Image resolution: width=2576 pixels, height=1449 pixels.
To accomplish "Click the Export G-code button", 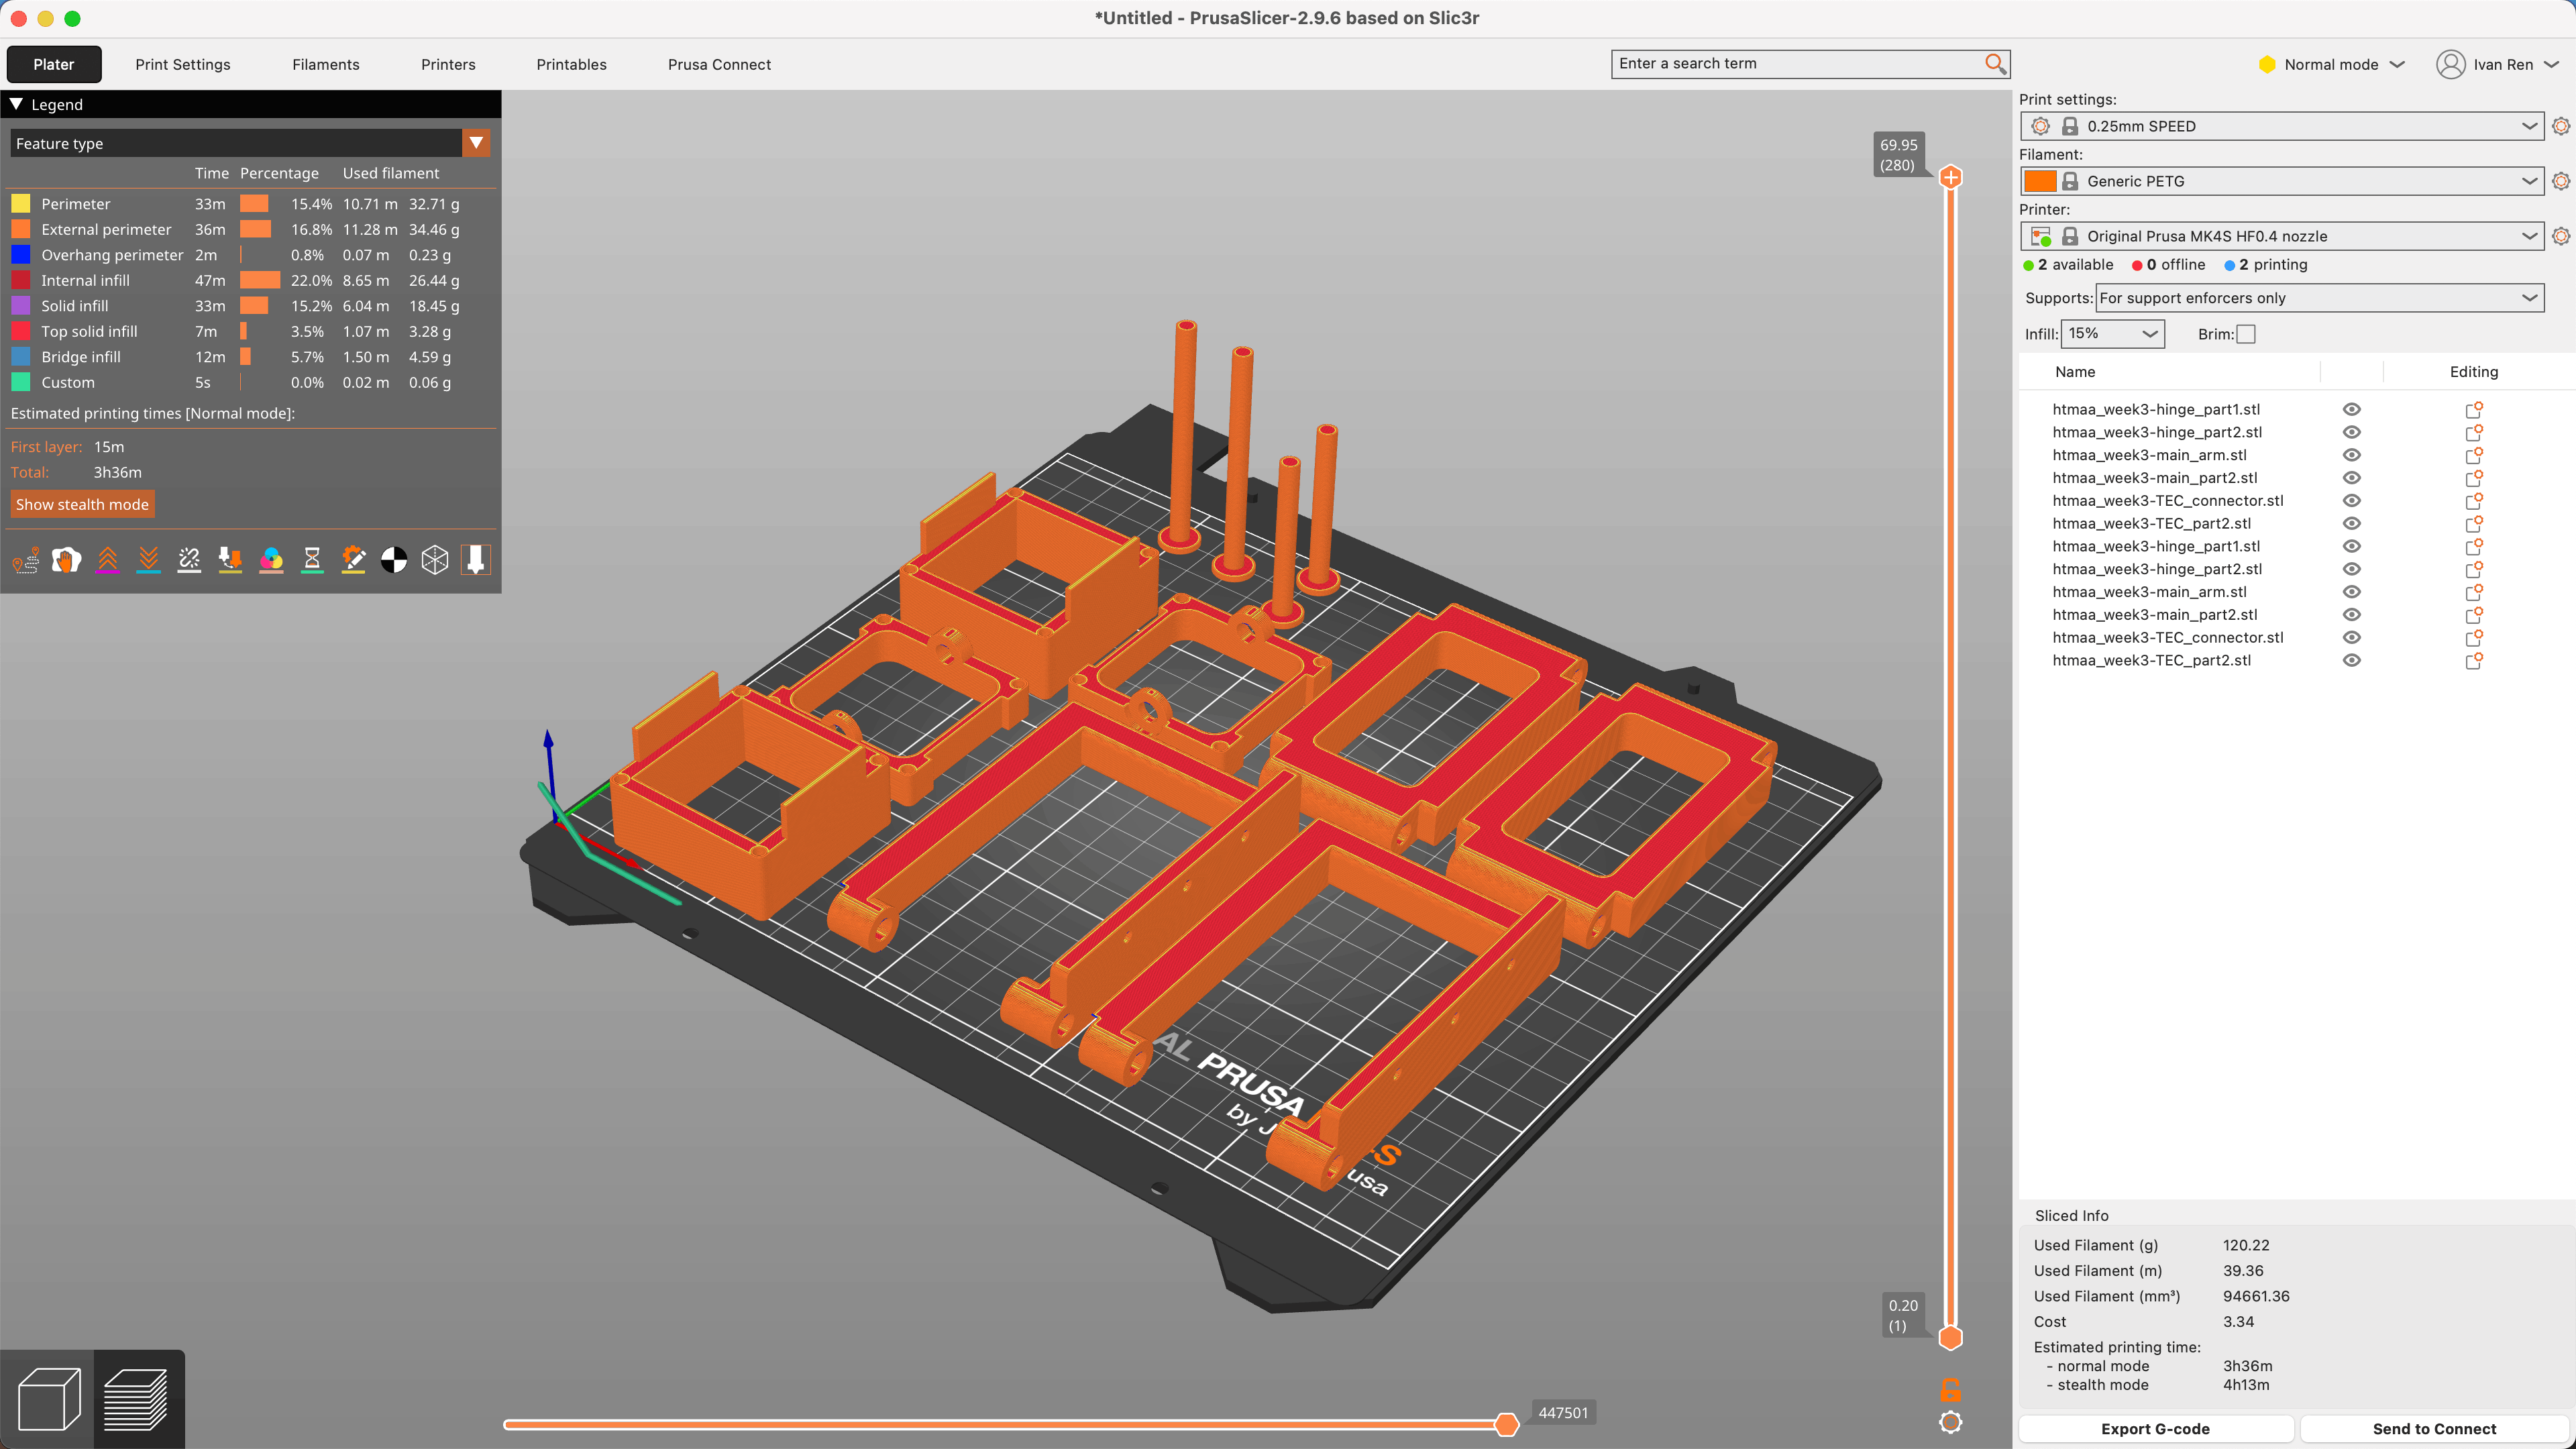I will click(x=2155, y=1429).
